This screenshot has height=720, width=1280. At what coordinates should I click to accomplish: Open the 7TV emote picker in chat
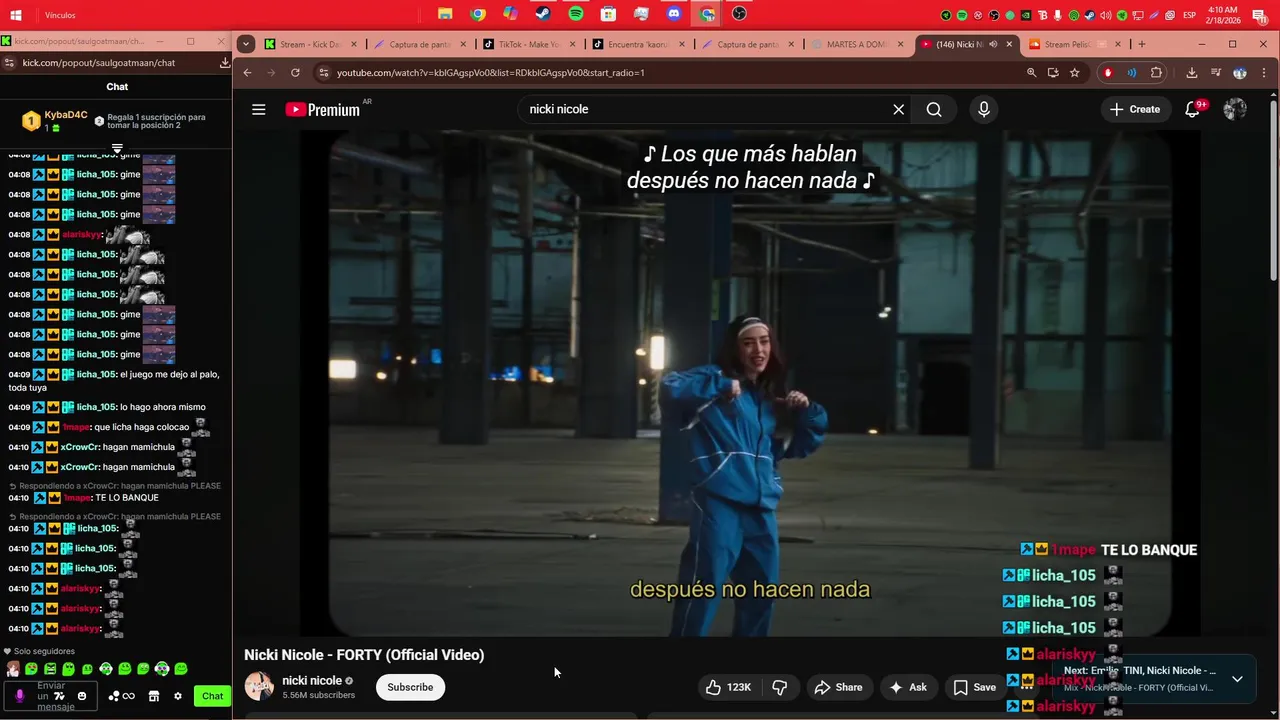[59, 696]
